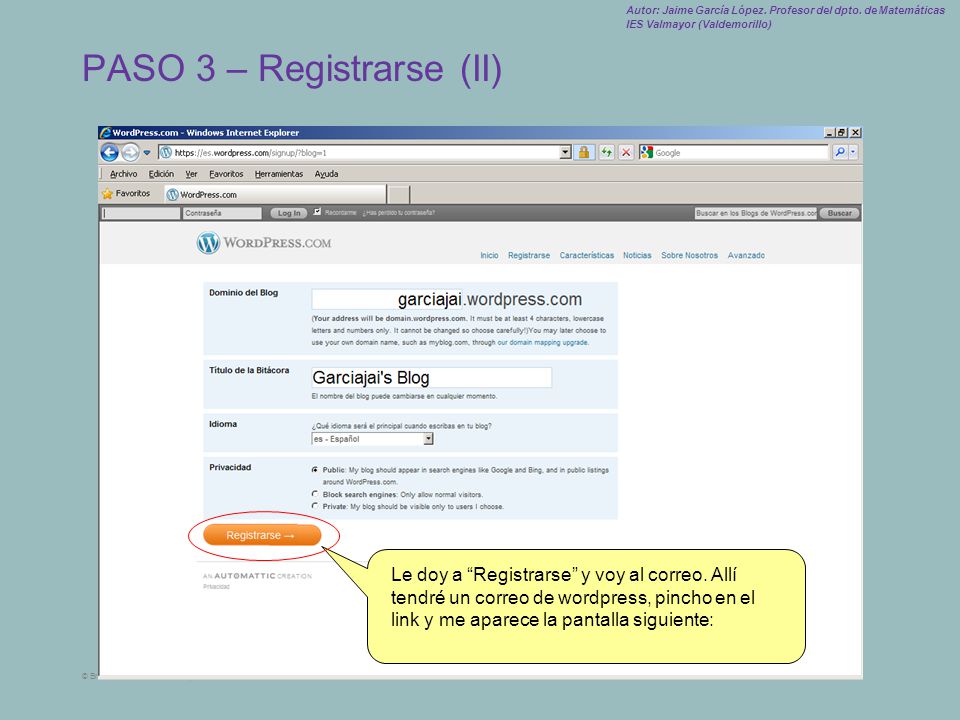Click the Inicio navigation link

[489, 255]
